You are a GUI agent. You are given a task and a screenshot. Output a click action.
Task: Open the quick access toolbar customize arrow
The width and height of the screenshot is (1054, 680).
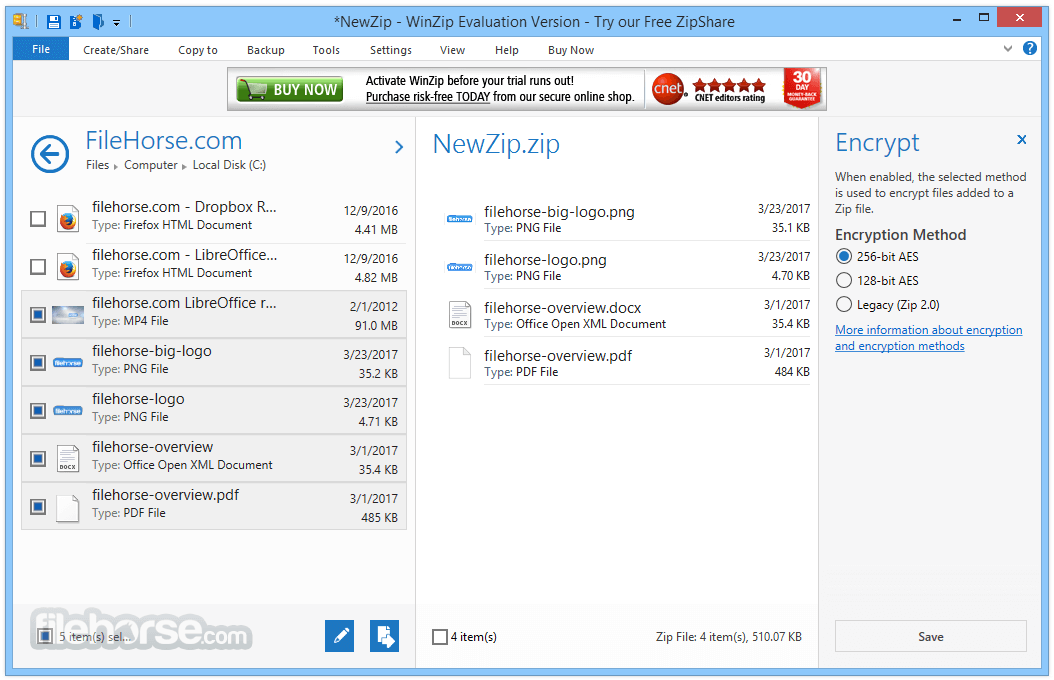tap(116, 23)
